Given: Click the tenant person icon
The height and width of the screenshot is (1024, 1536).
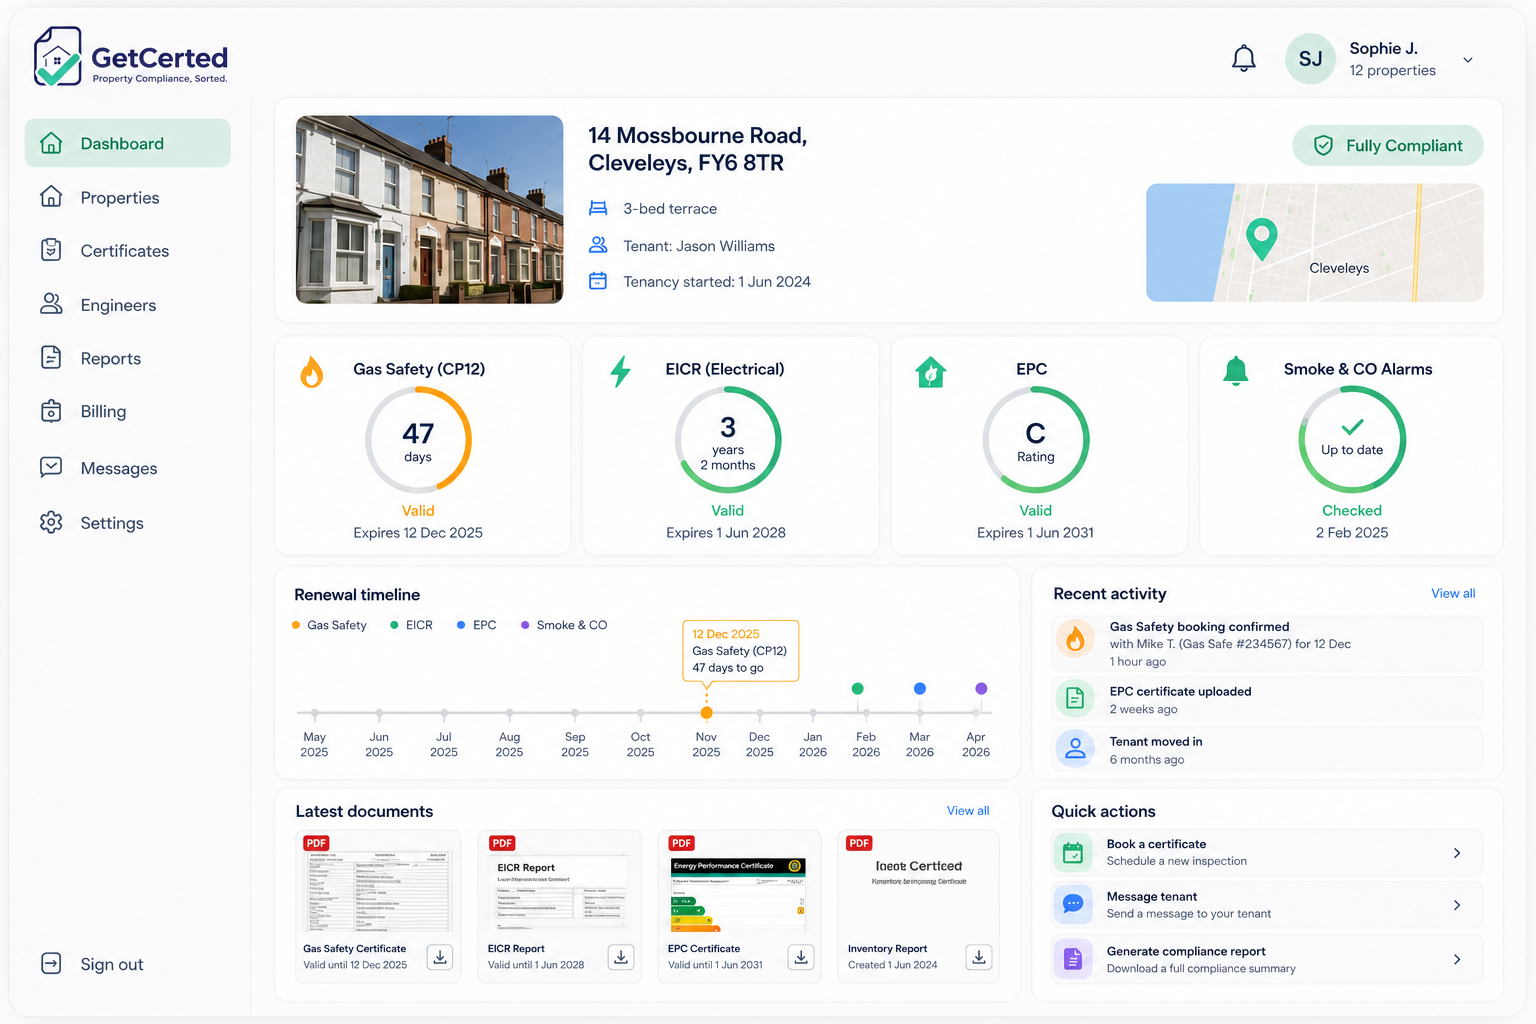Looking at the screenshot, I should coord(598,245).
